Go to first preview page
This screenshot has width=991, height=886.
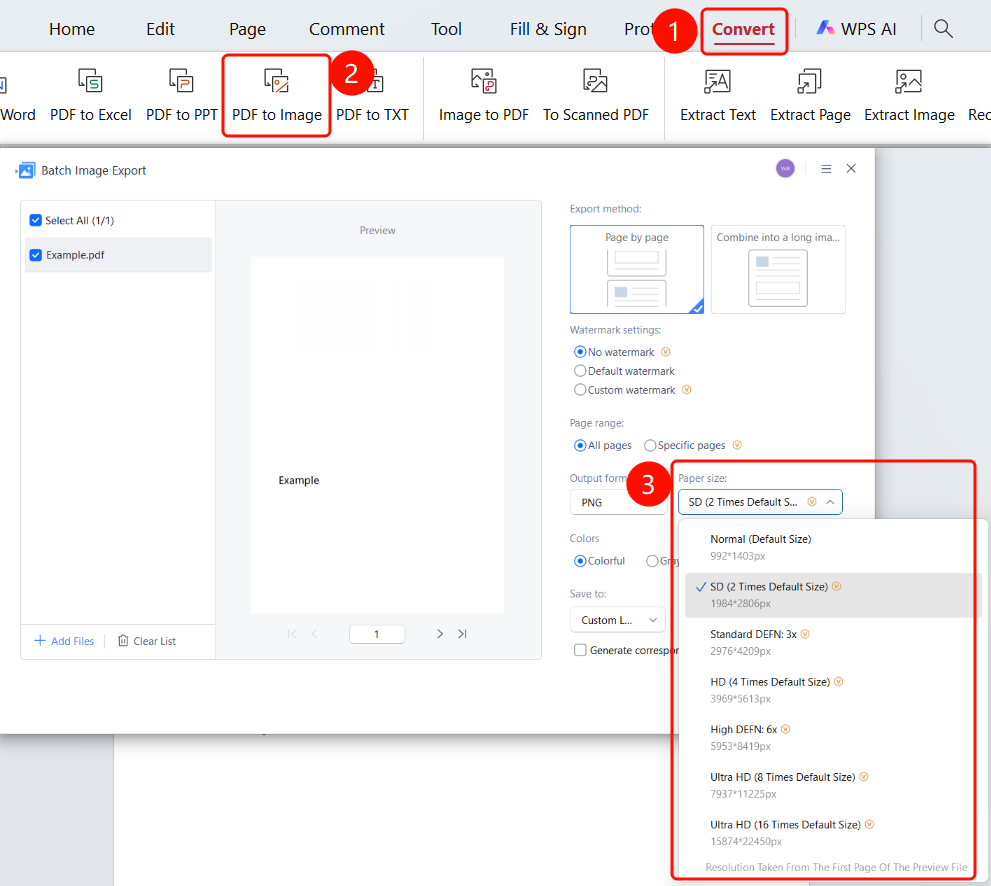pyautogui.click(x=291, y=634)
